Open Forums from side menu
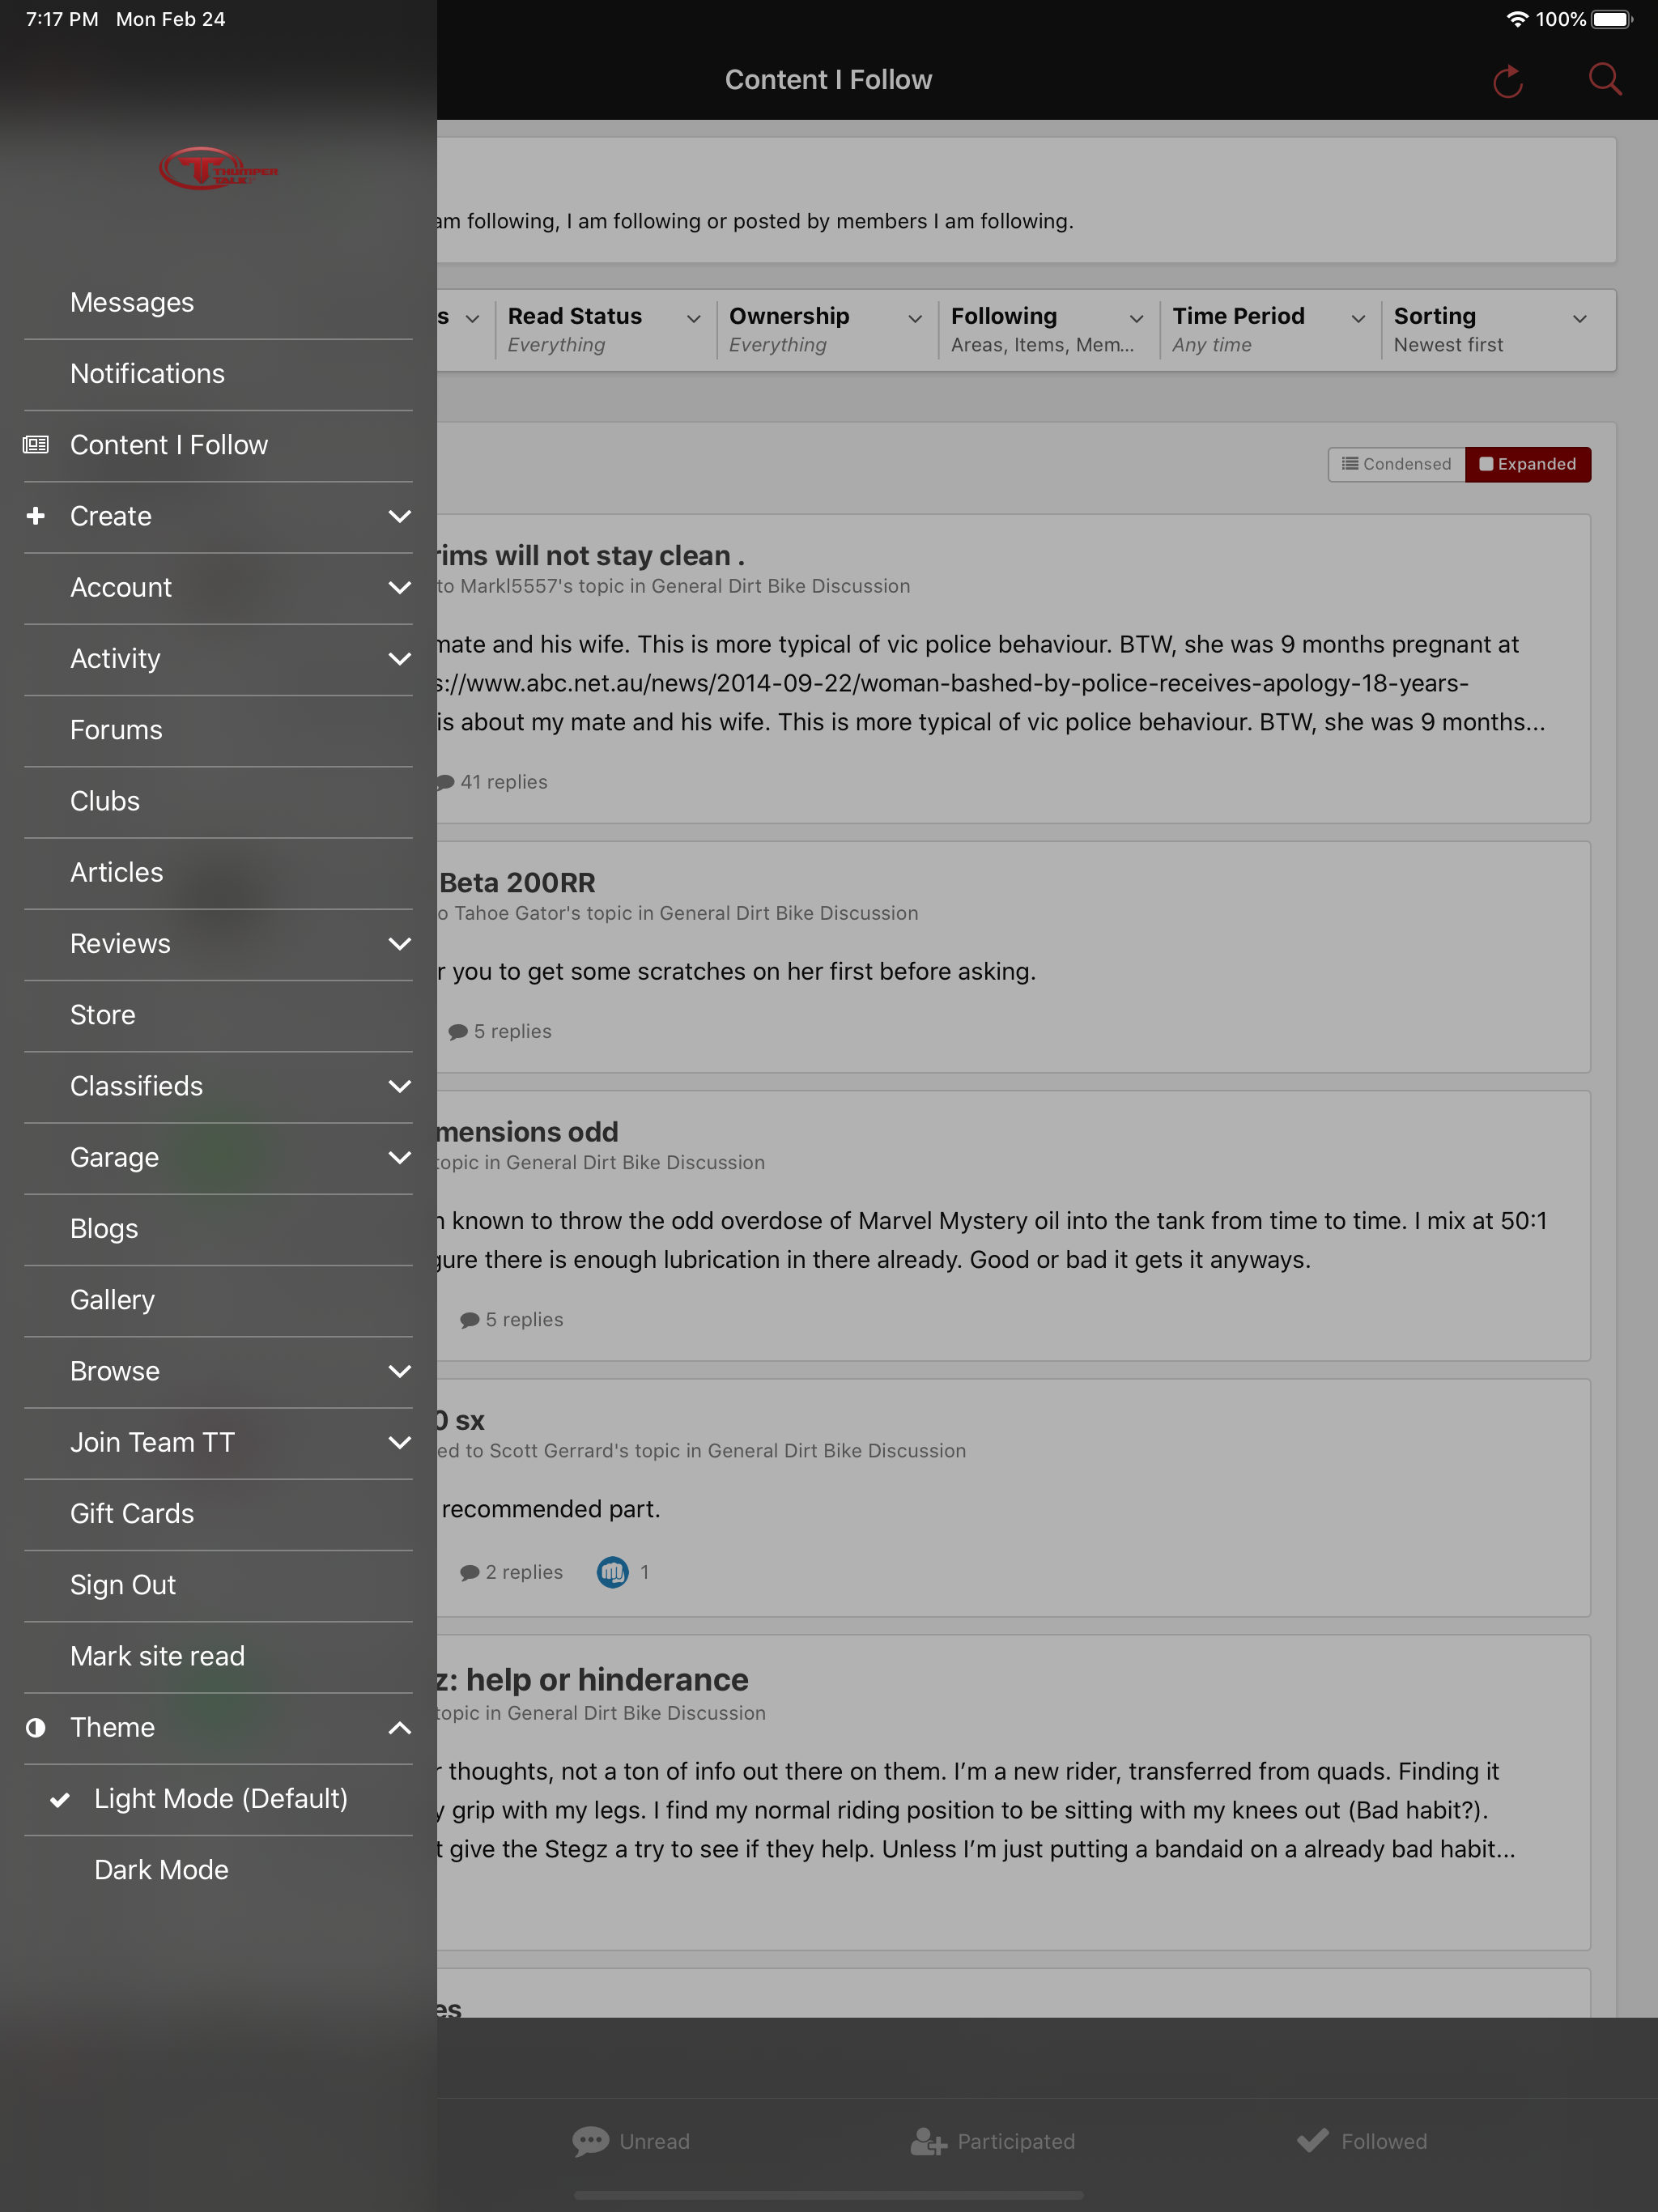Image resolution: width=1658 pixels, height=2212 pixels. click(x=218, y=730)
